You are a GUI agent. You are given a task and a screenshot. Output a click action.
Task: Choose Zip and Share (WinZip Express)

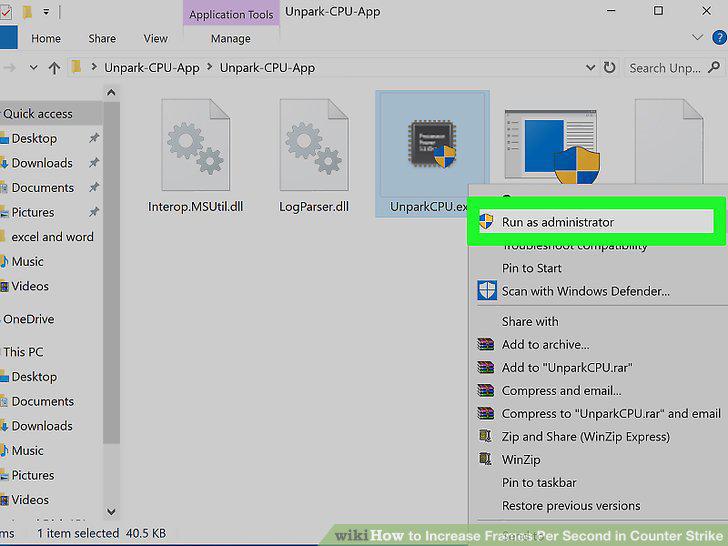(585, 436)
